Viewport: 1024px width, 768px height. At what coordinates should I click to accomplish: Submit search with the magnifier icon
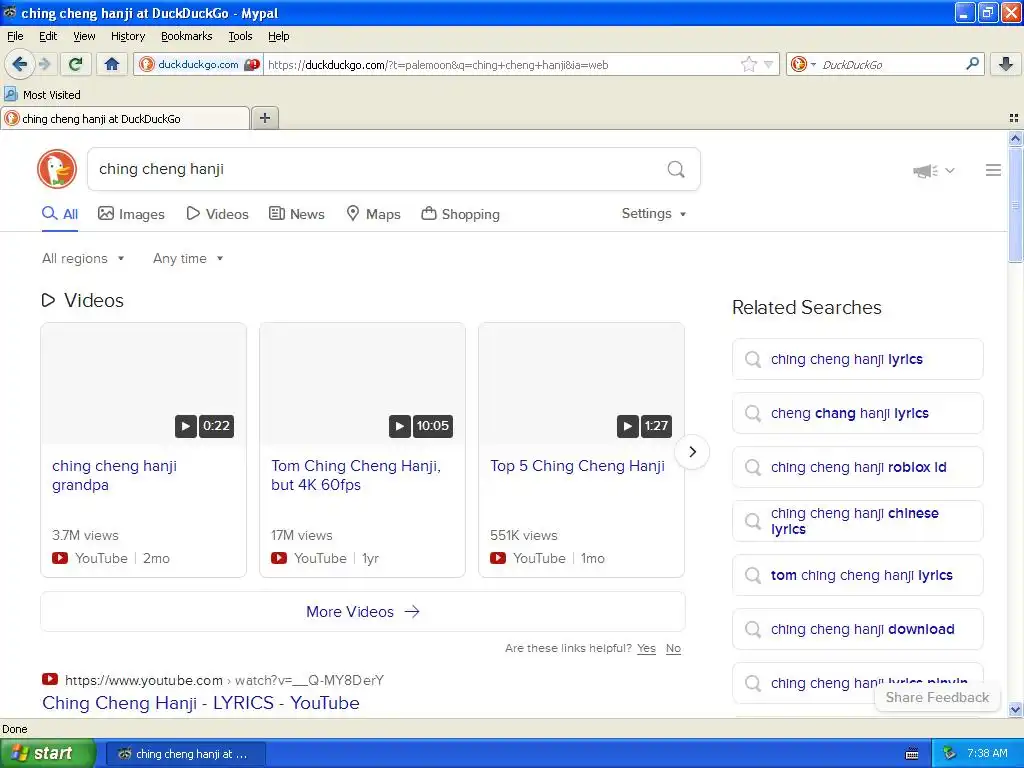point(676,170)
